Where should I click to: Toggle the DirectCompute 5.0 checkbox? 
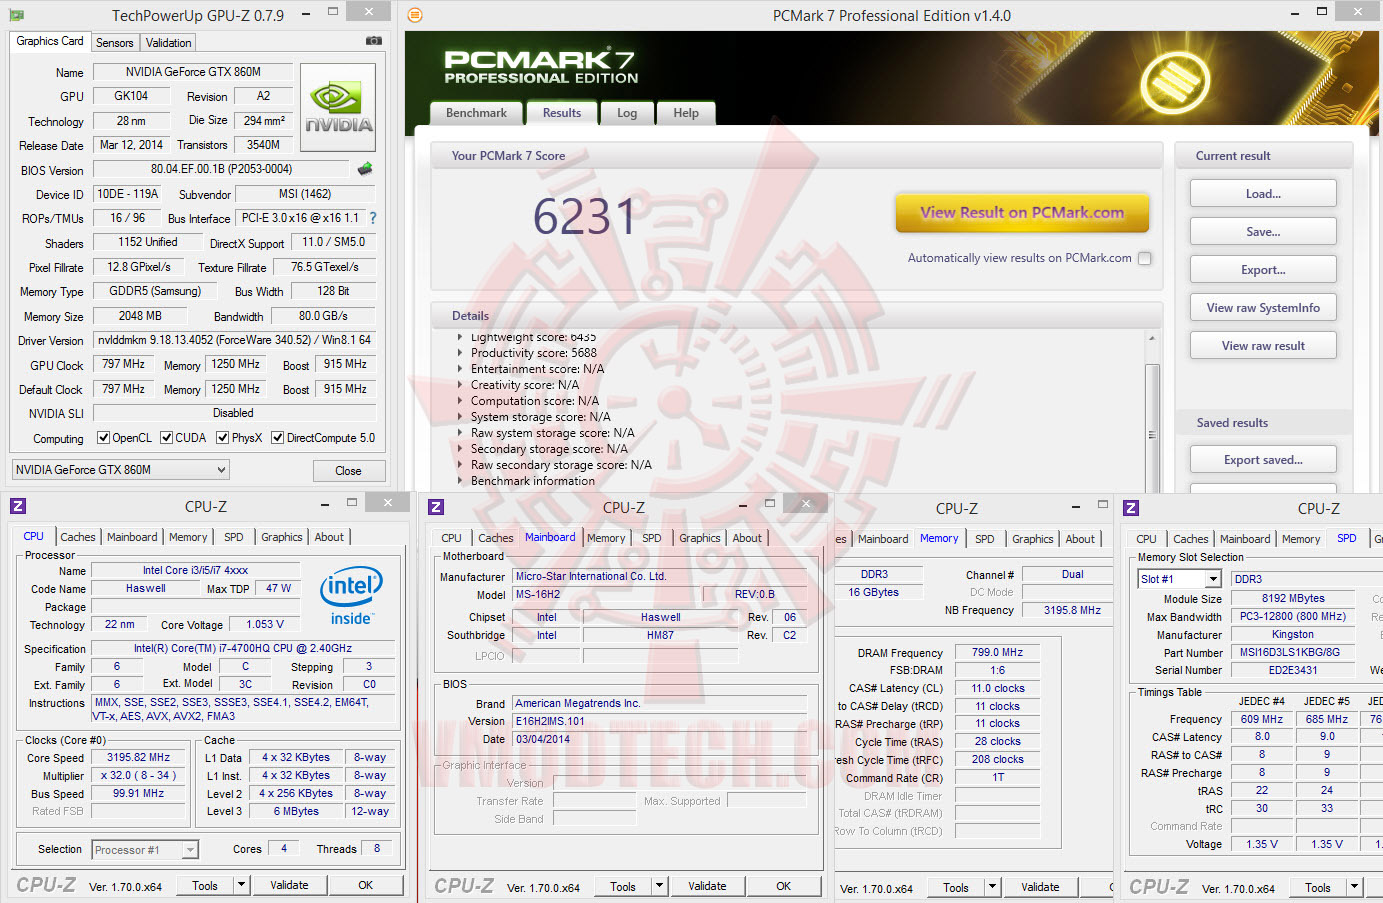click(x=278, y=438)
